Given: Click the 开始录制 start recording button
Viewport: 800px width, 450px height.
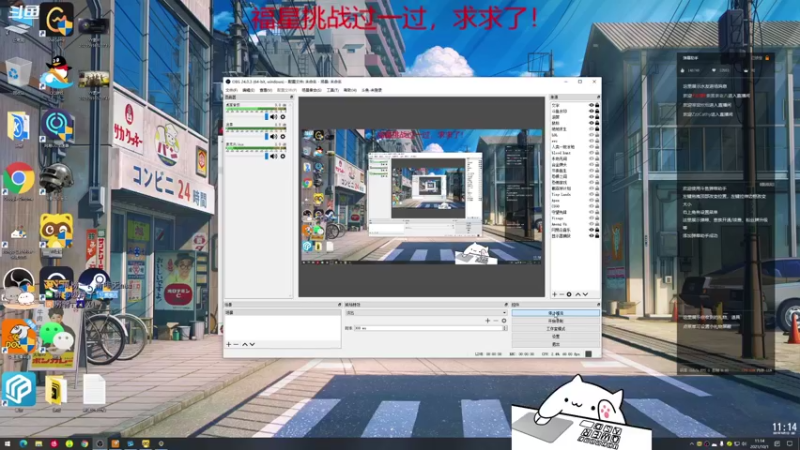Looking at the screenshot, I should 556,321.
